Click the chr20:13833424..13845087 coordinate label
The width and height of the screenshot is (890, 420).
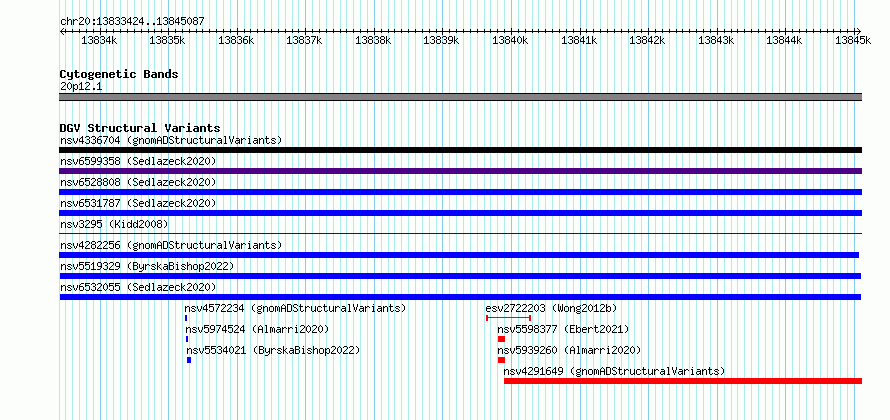132,21
